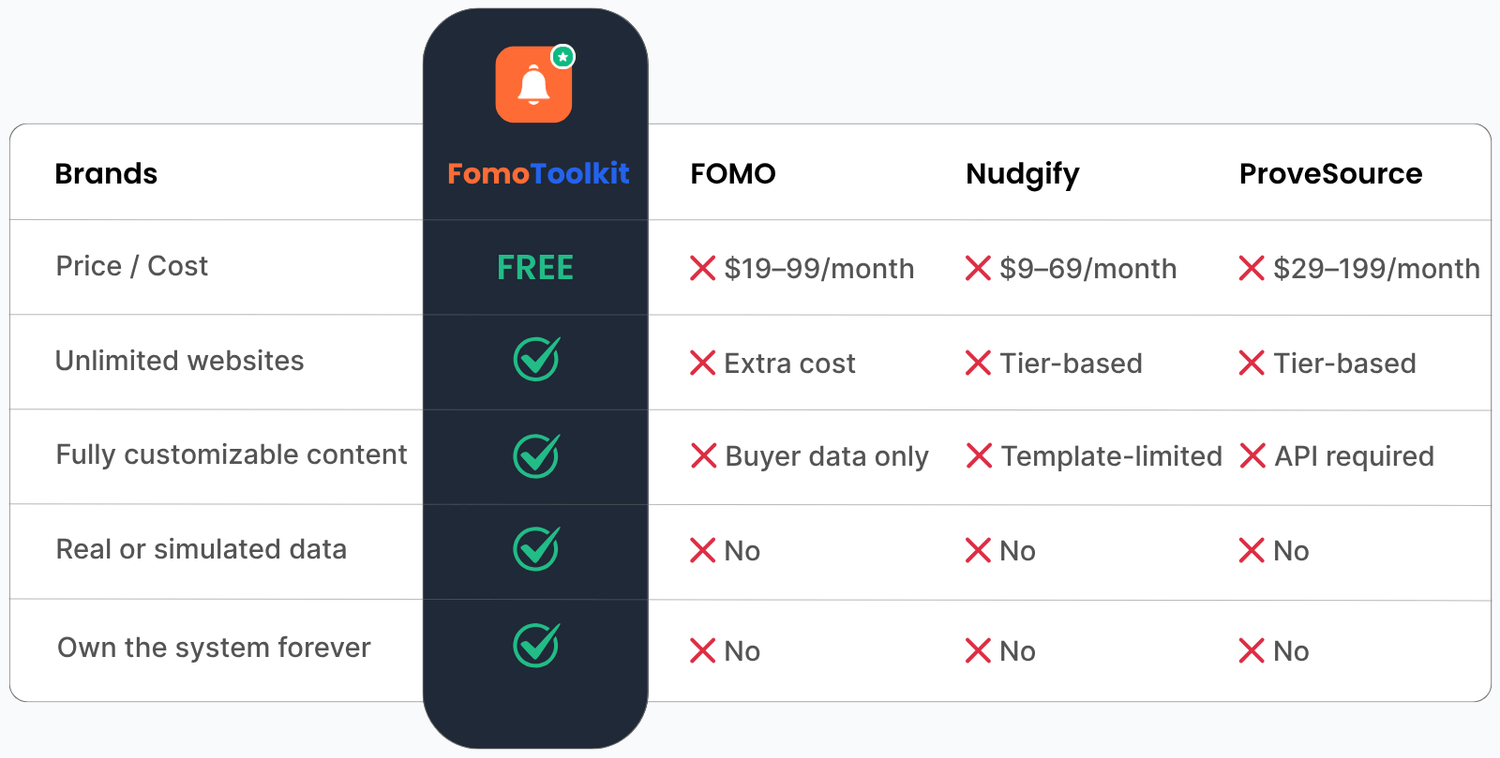Click the green FREE price label
Image resolution: width=1500 pixels, height=758 pixels.
(536, 268)
